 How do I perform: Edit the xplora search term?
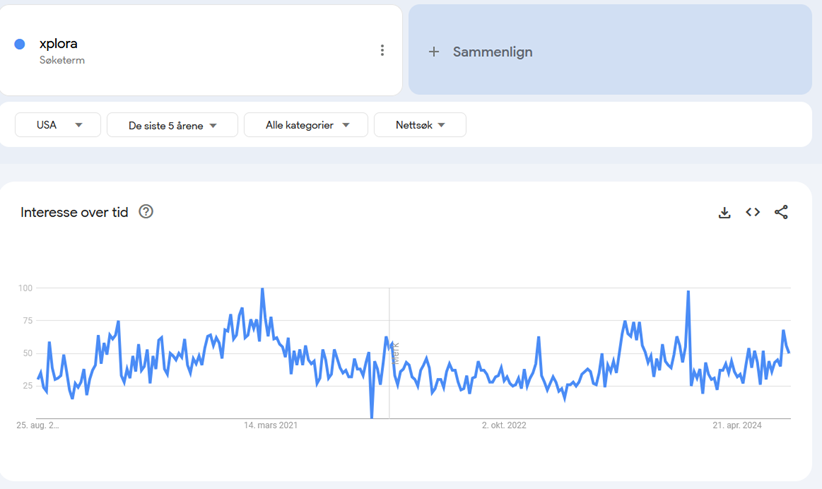58,44
